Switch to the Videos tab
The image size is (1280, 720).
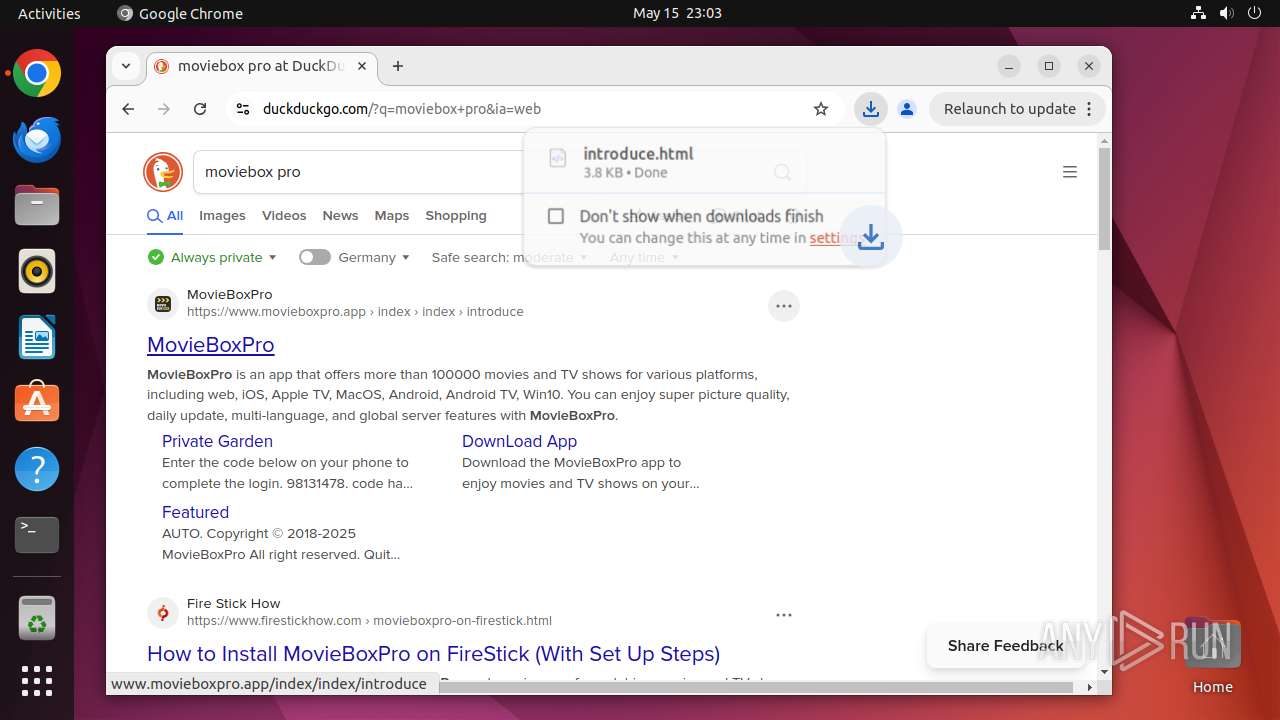pos(284,216)
